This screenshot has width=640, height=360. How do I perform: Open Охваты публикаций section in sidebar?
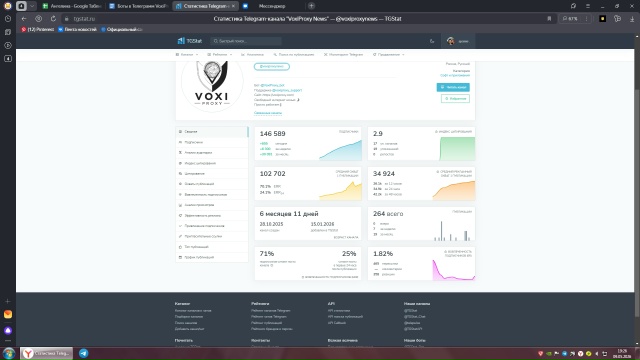(x=212, y=184)
